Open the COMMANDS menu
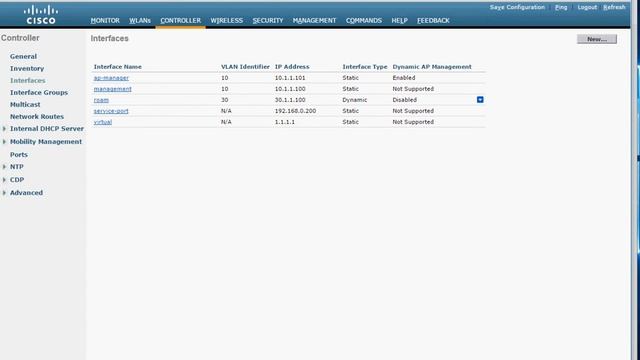Image resolution: width=640 pixels, height=360 pixels. [364, 20]
